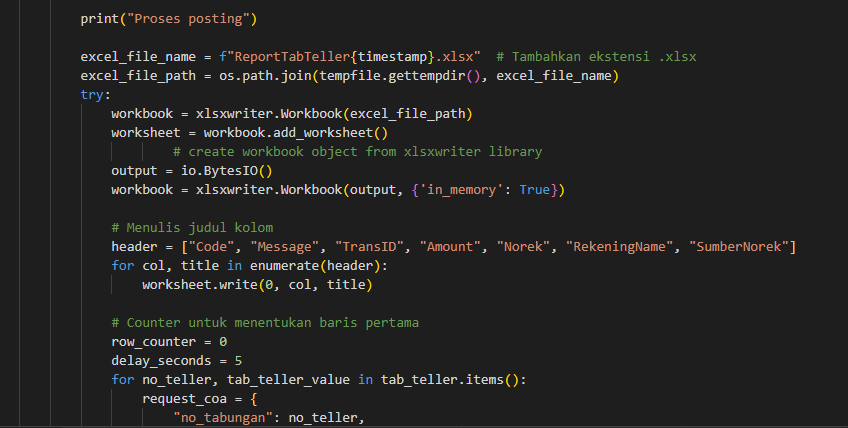The width and height of the screenshot is (848, 428).
Task: Click worksheet.write(0, col, title) line
Action: [257, 285]
